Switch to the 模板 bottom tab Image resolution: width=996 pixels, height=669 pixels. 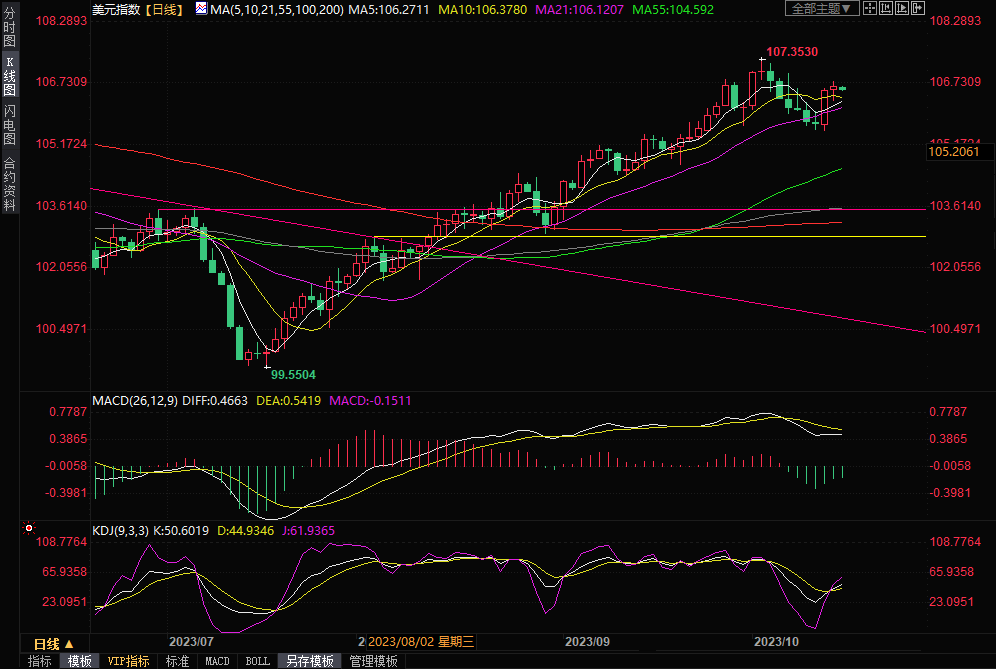(79, 661)
